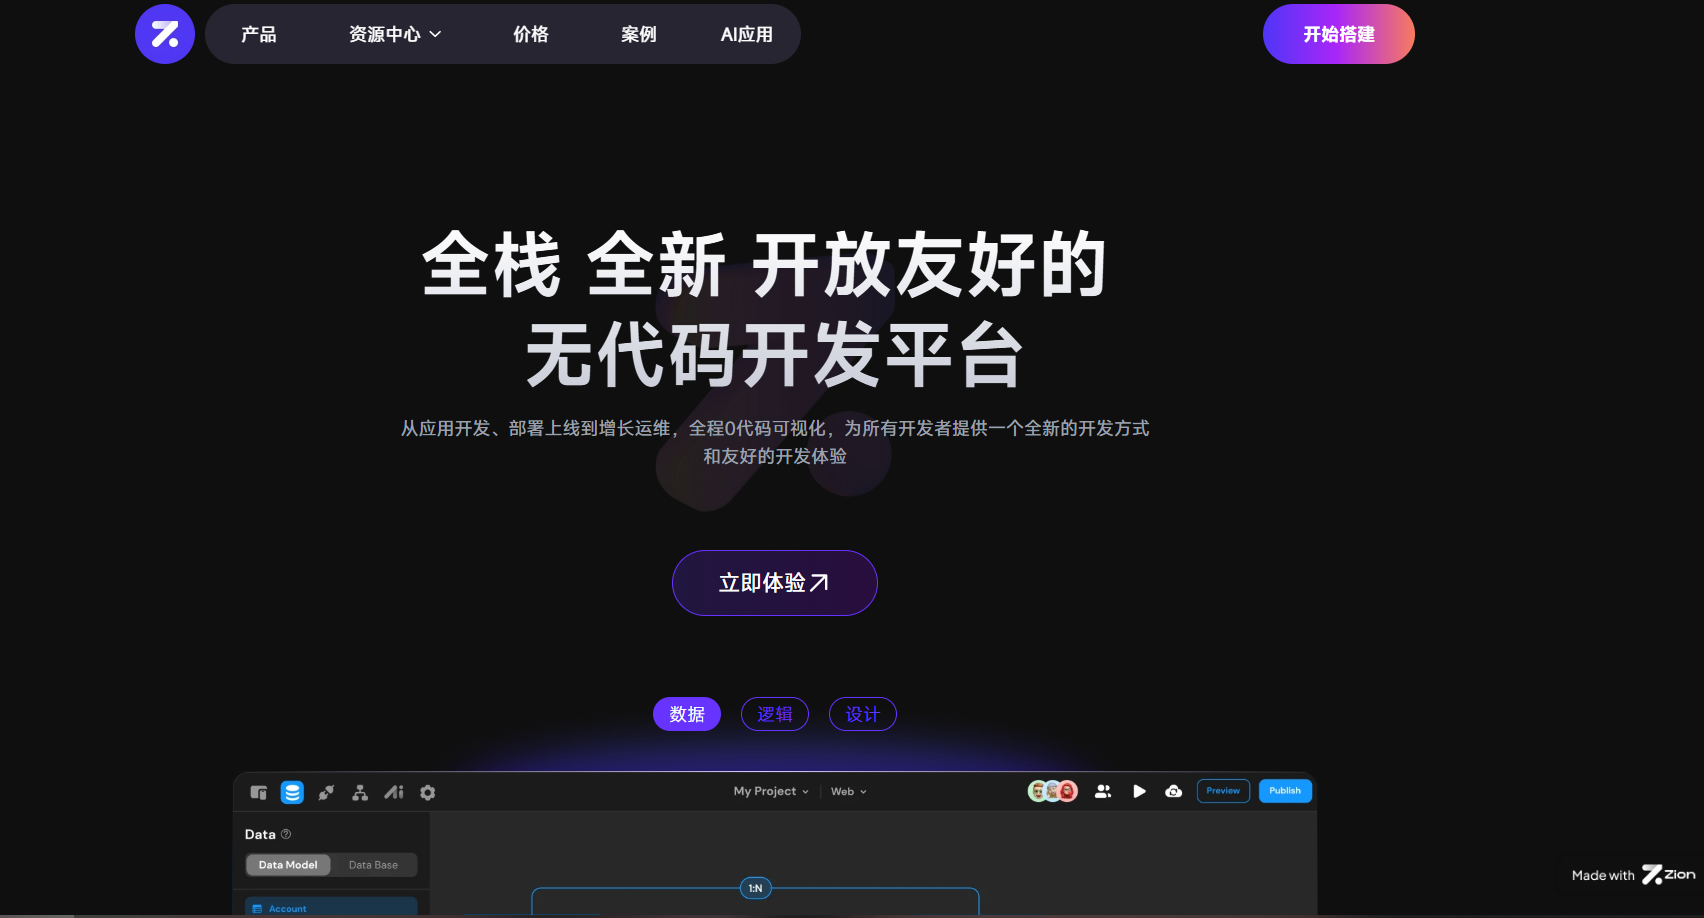Click the 产品 menu item
This screenshot has width=1704, height=918.
pyautogui.click(x=257, y=33)
